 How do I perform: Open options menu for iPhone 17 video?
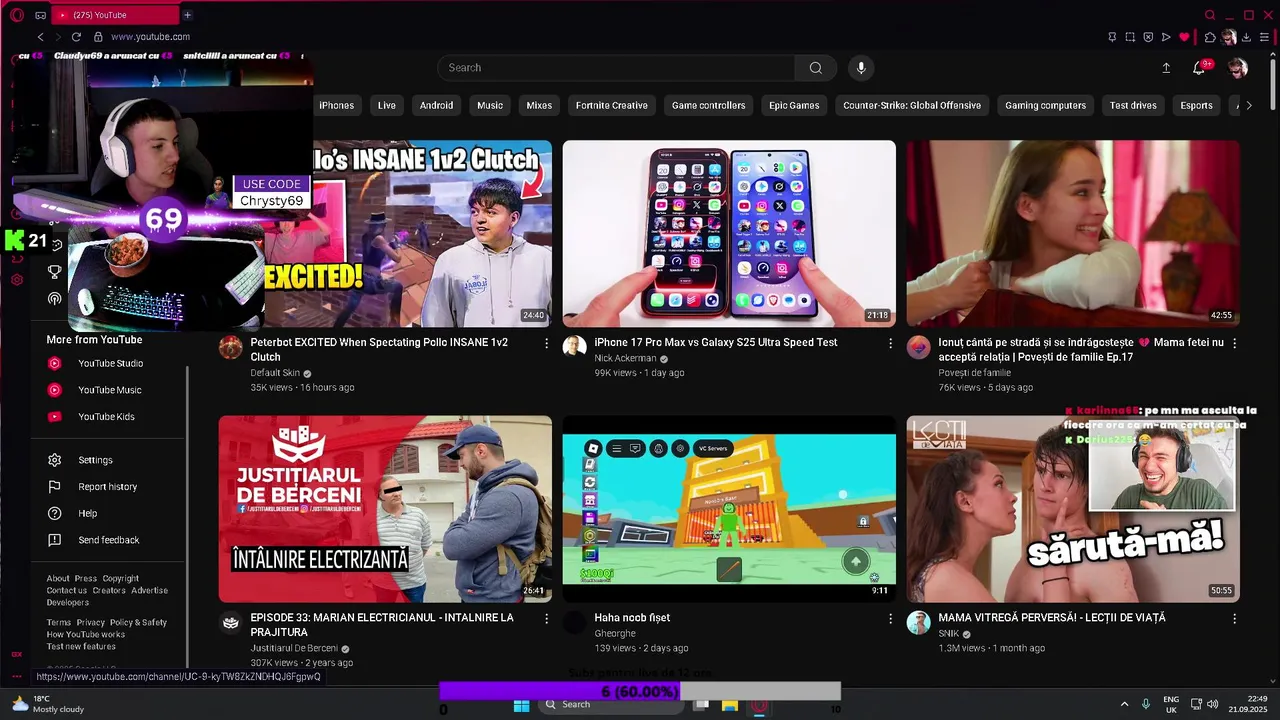pos(890,343)
